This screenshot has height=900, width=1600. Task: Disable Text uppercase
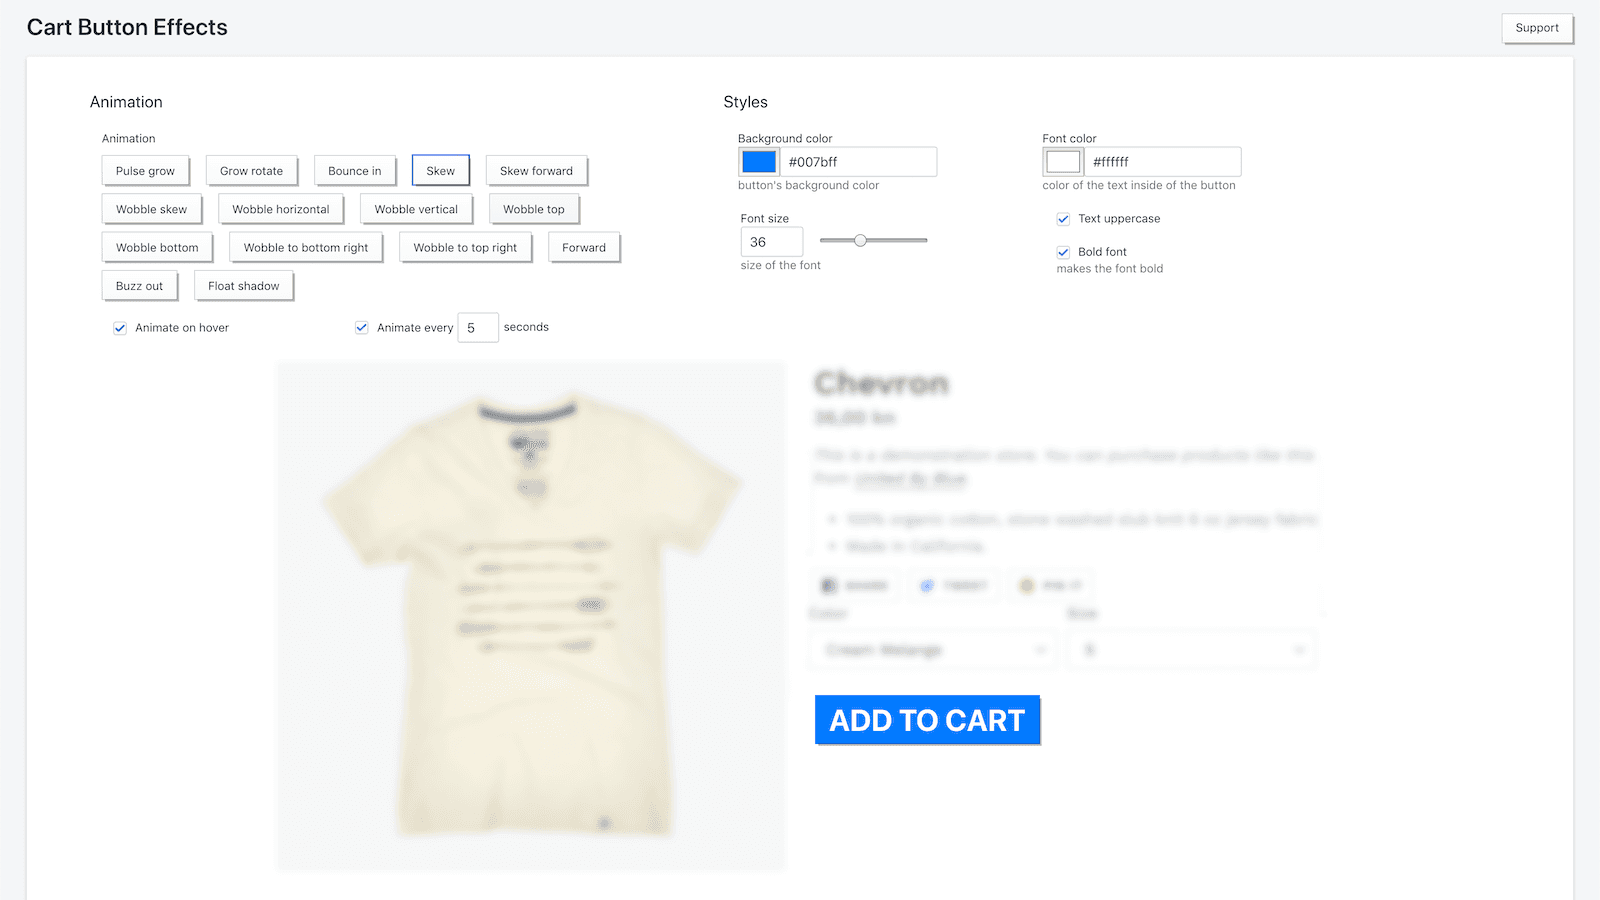(x=1063, y=218)
